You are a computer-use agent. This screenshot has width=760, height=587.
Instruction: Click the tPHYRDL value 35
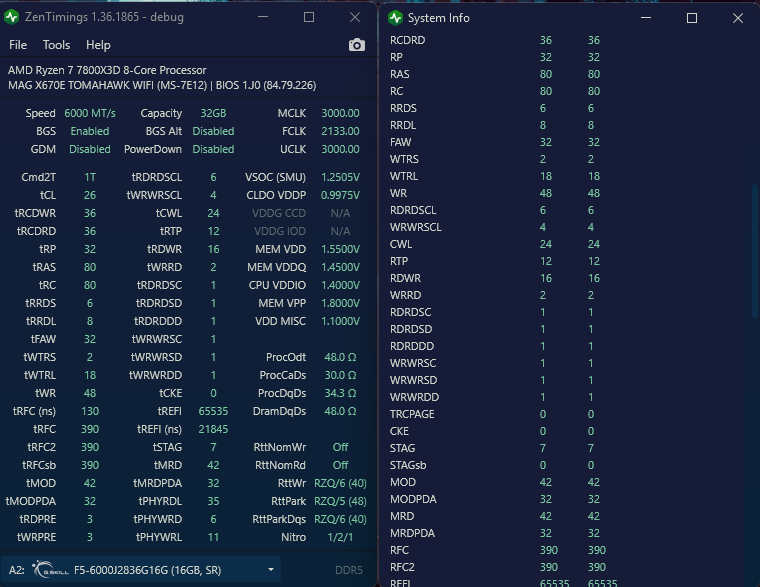click(x=213, y=501)
